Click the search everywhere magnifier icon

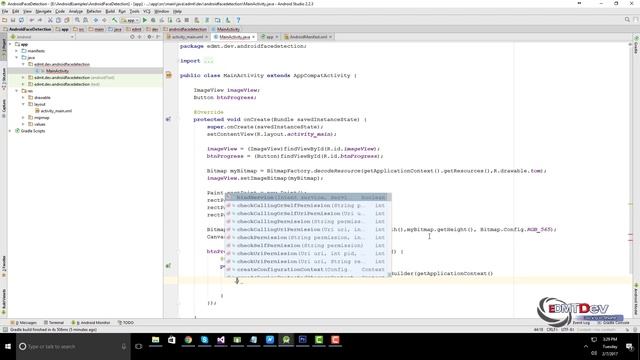click(627, 20)
